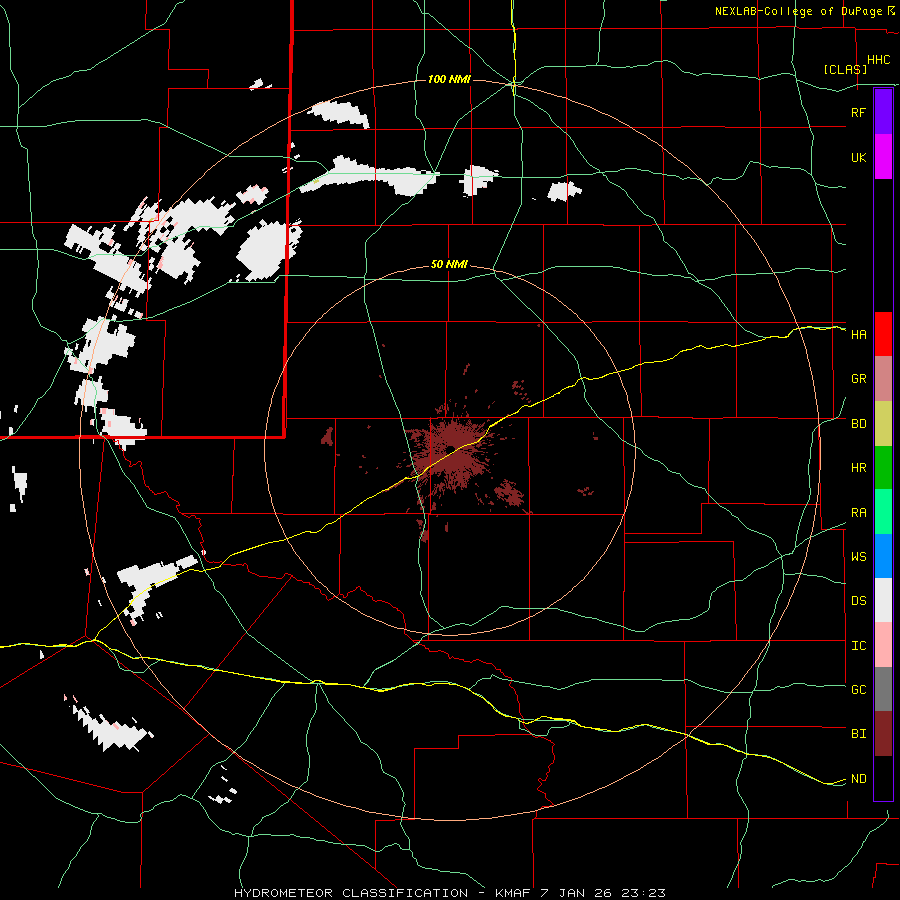Select the red HA legend swatch
This screenshot has width=900, height=900.
883,334
